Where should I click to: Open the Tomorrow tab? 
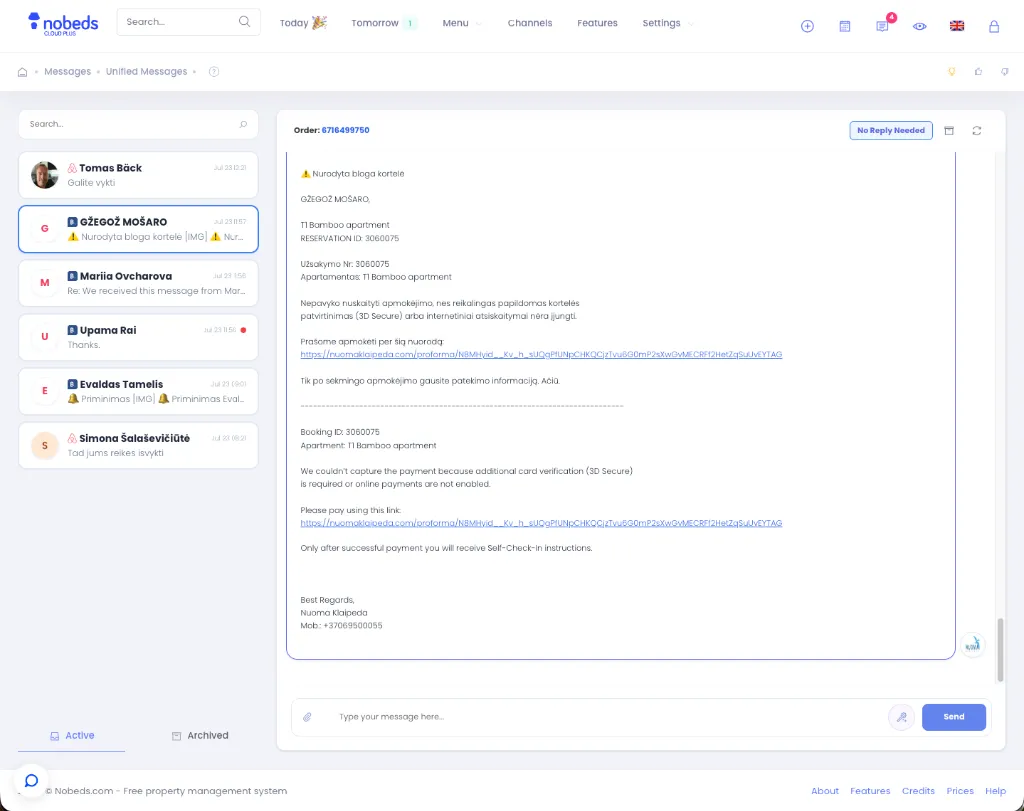(383, 23)
